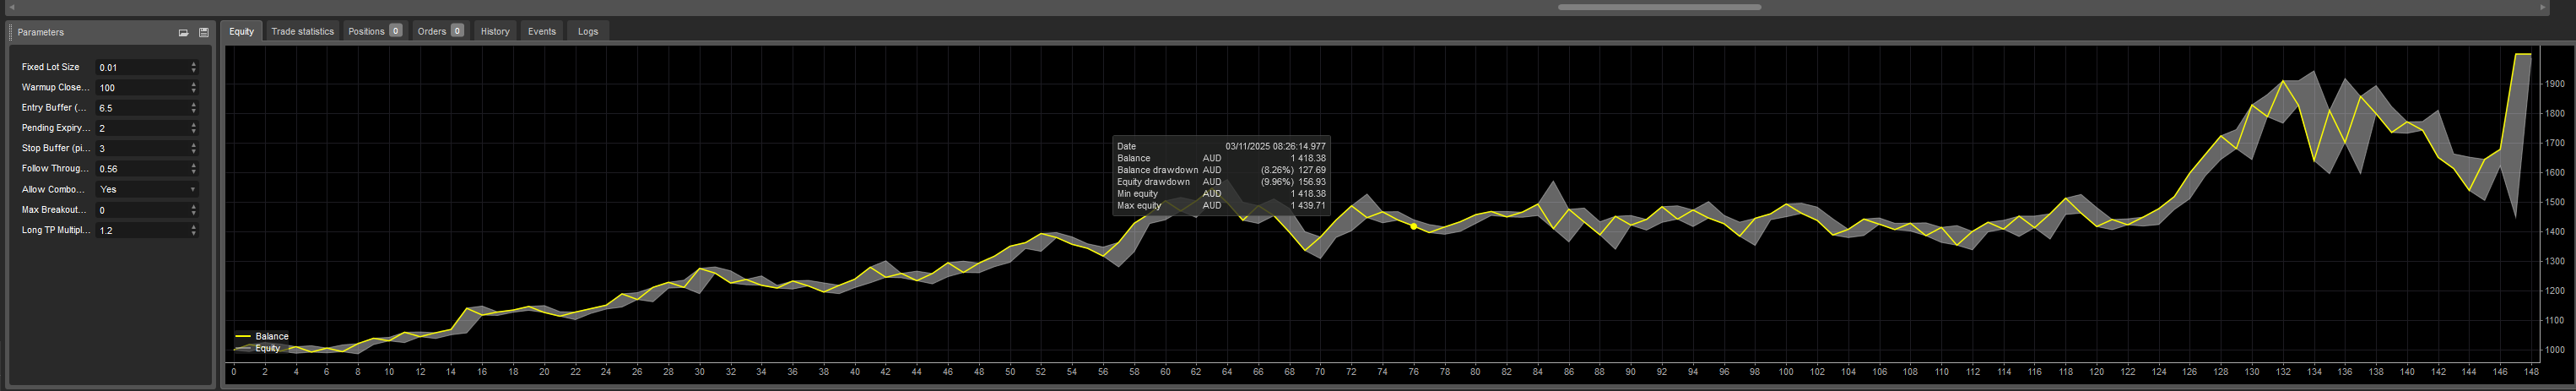This screenshot has width=2576, height=391.
Task: Click the yellow data point marker on chart
Action: pos(1413,227)
